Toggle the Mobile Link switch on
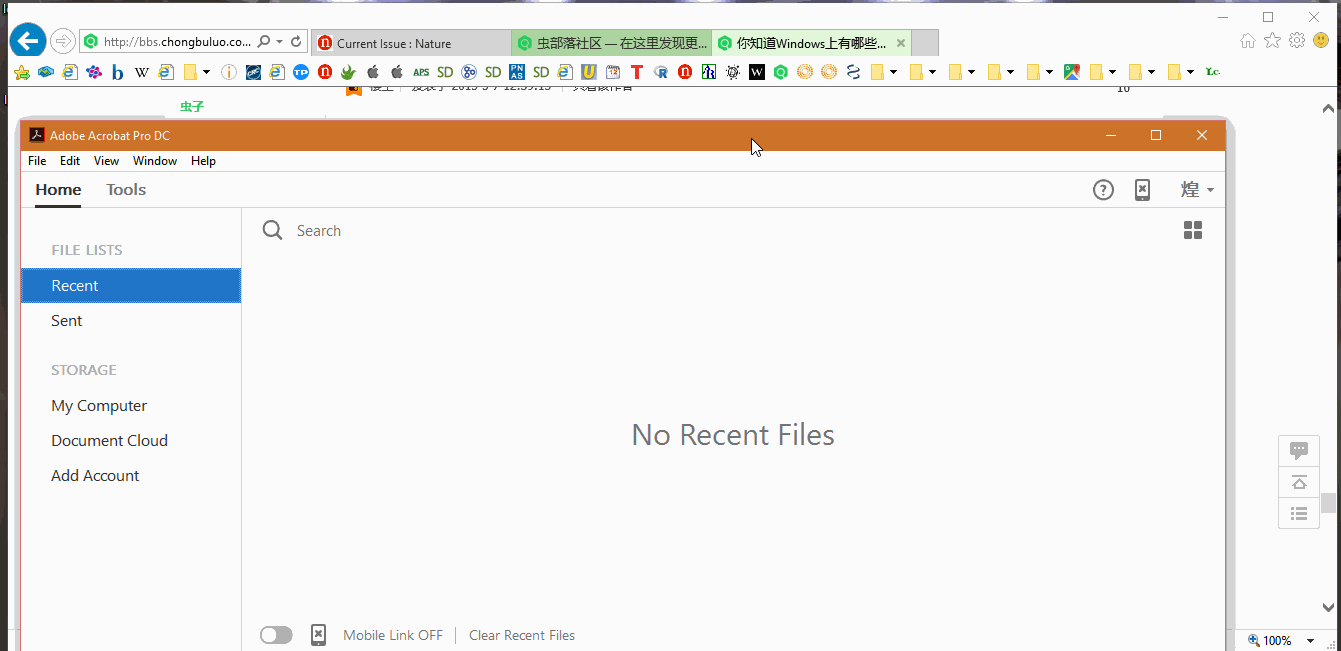The width and height of the screenshot is (1341, 651). click(276, 635)
